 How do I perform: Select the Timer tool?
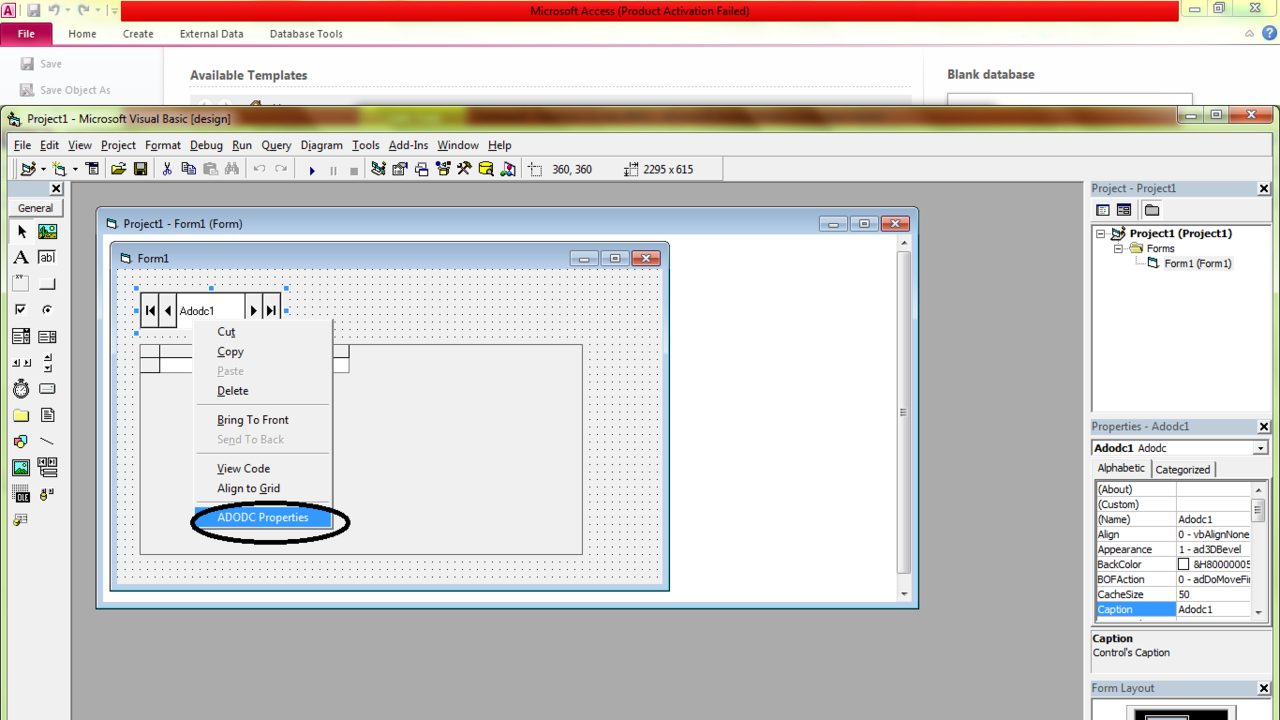[x=21, y=388]
